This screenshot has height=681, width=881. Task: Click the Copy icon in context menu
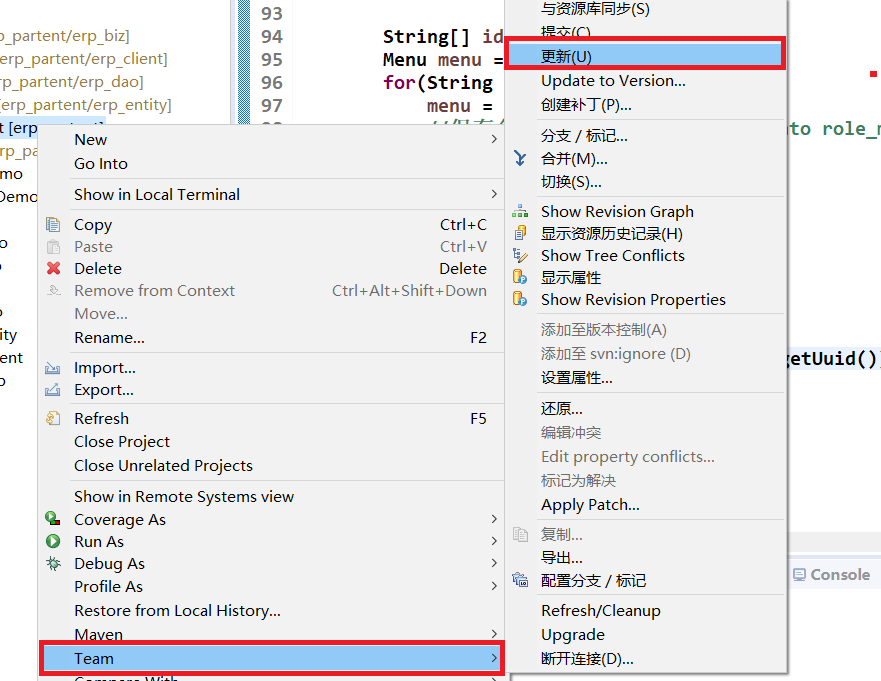[x=53, y=225]
